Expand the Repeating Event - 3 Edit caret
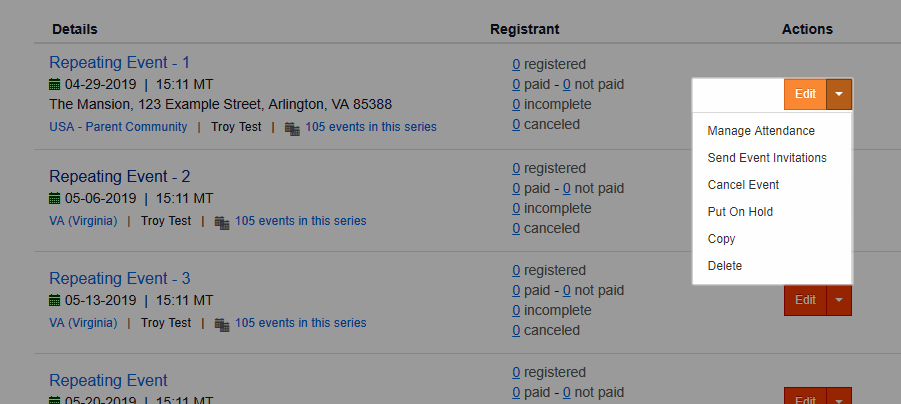 [839, 300]
